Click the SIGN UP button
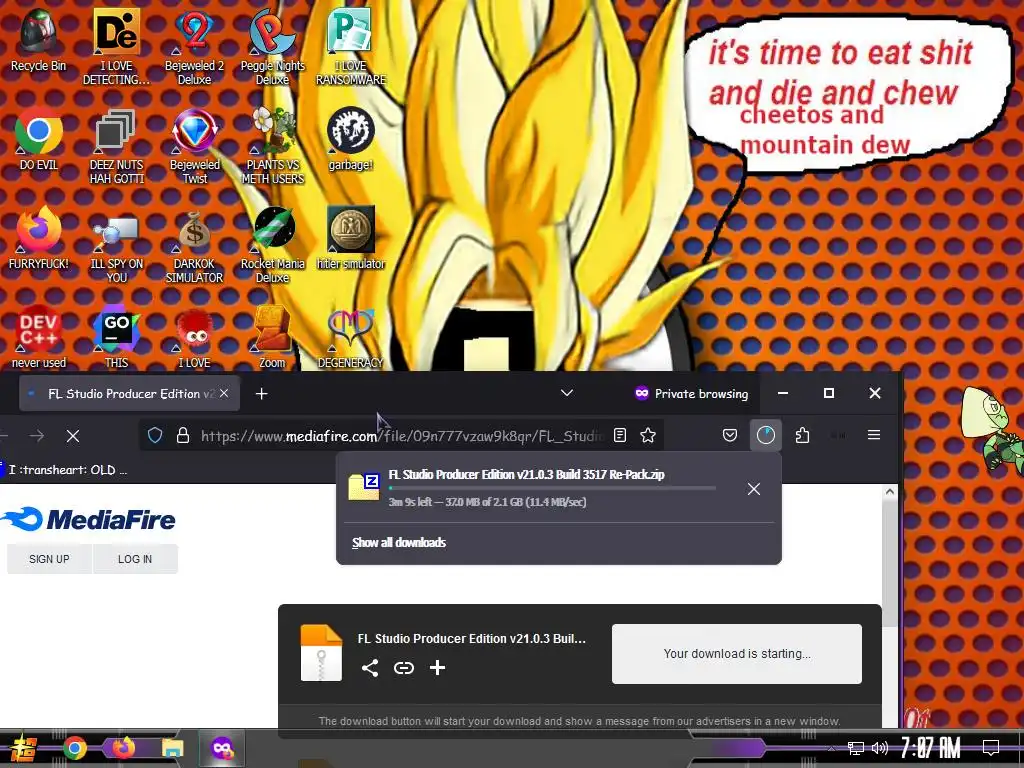This screenshot has height=768, width=1024. [49, 559]
